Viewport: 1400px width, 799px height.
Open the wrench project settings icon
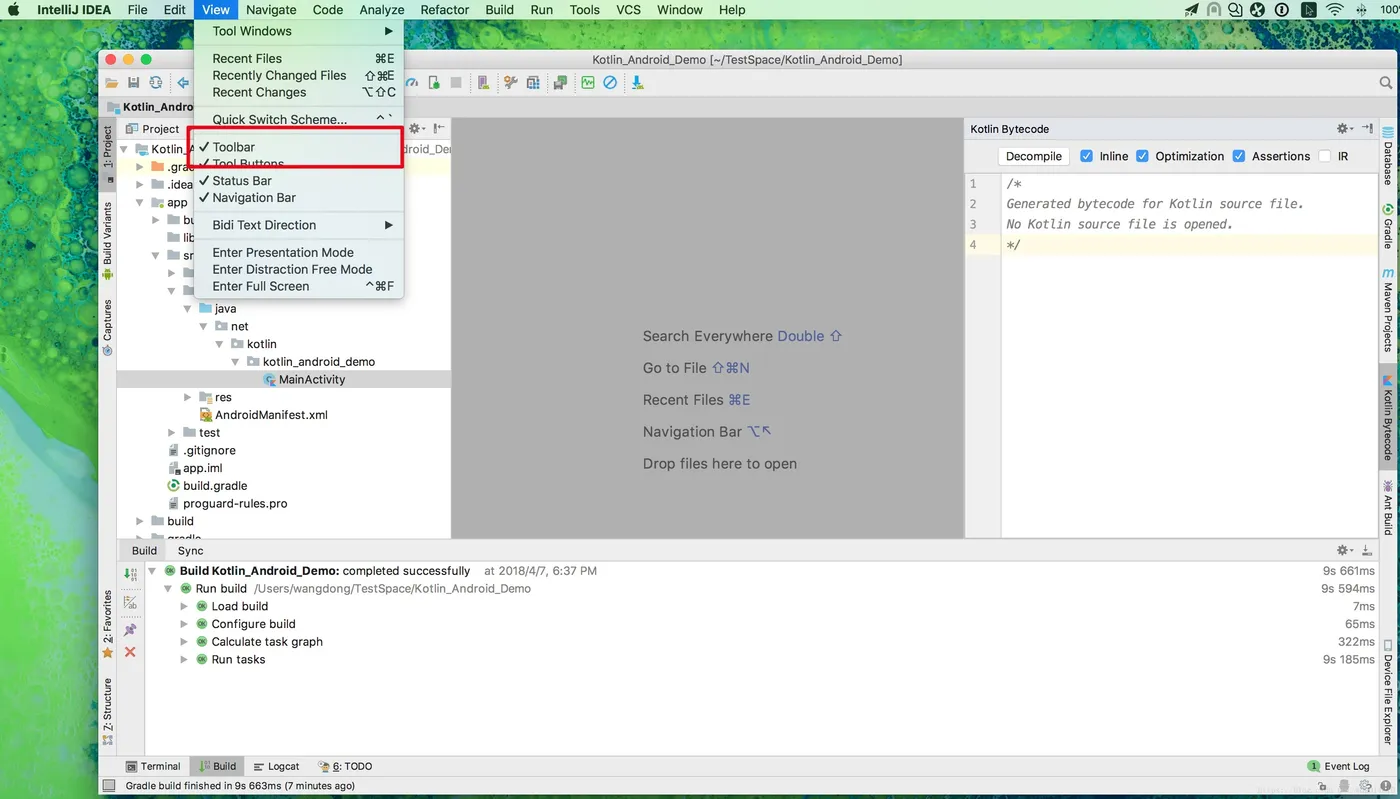pos(510,83)
